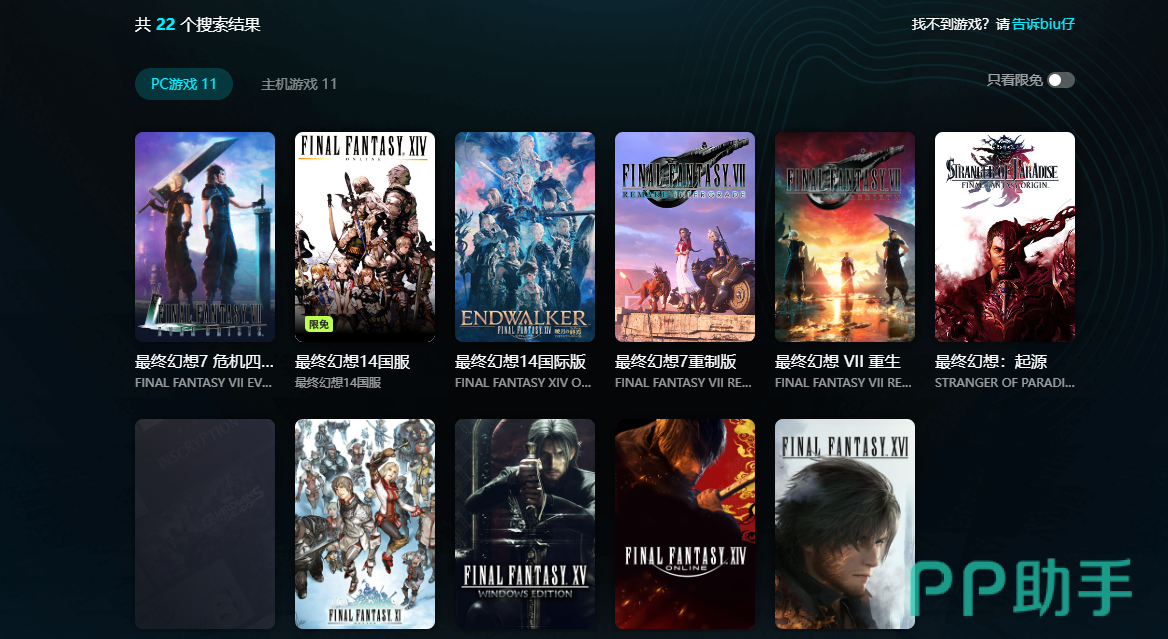Open the Final Fantasy XI cover
This screenshot has width=1168, height=639.
click(365, 524)
